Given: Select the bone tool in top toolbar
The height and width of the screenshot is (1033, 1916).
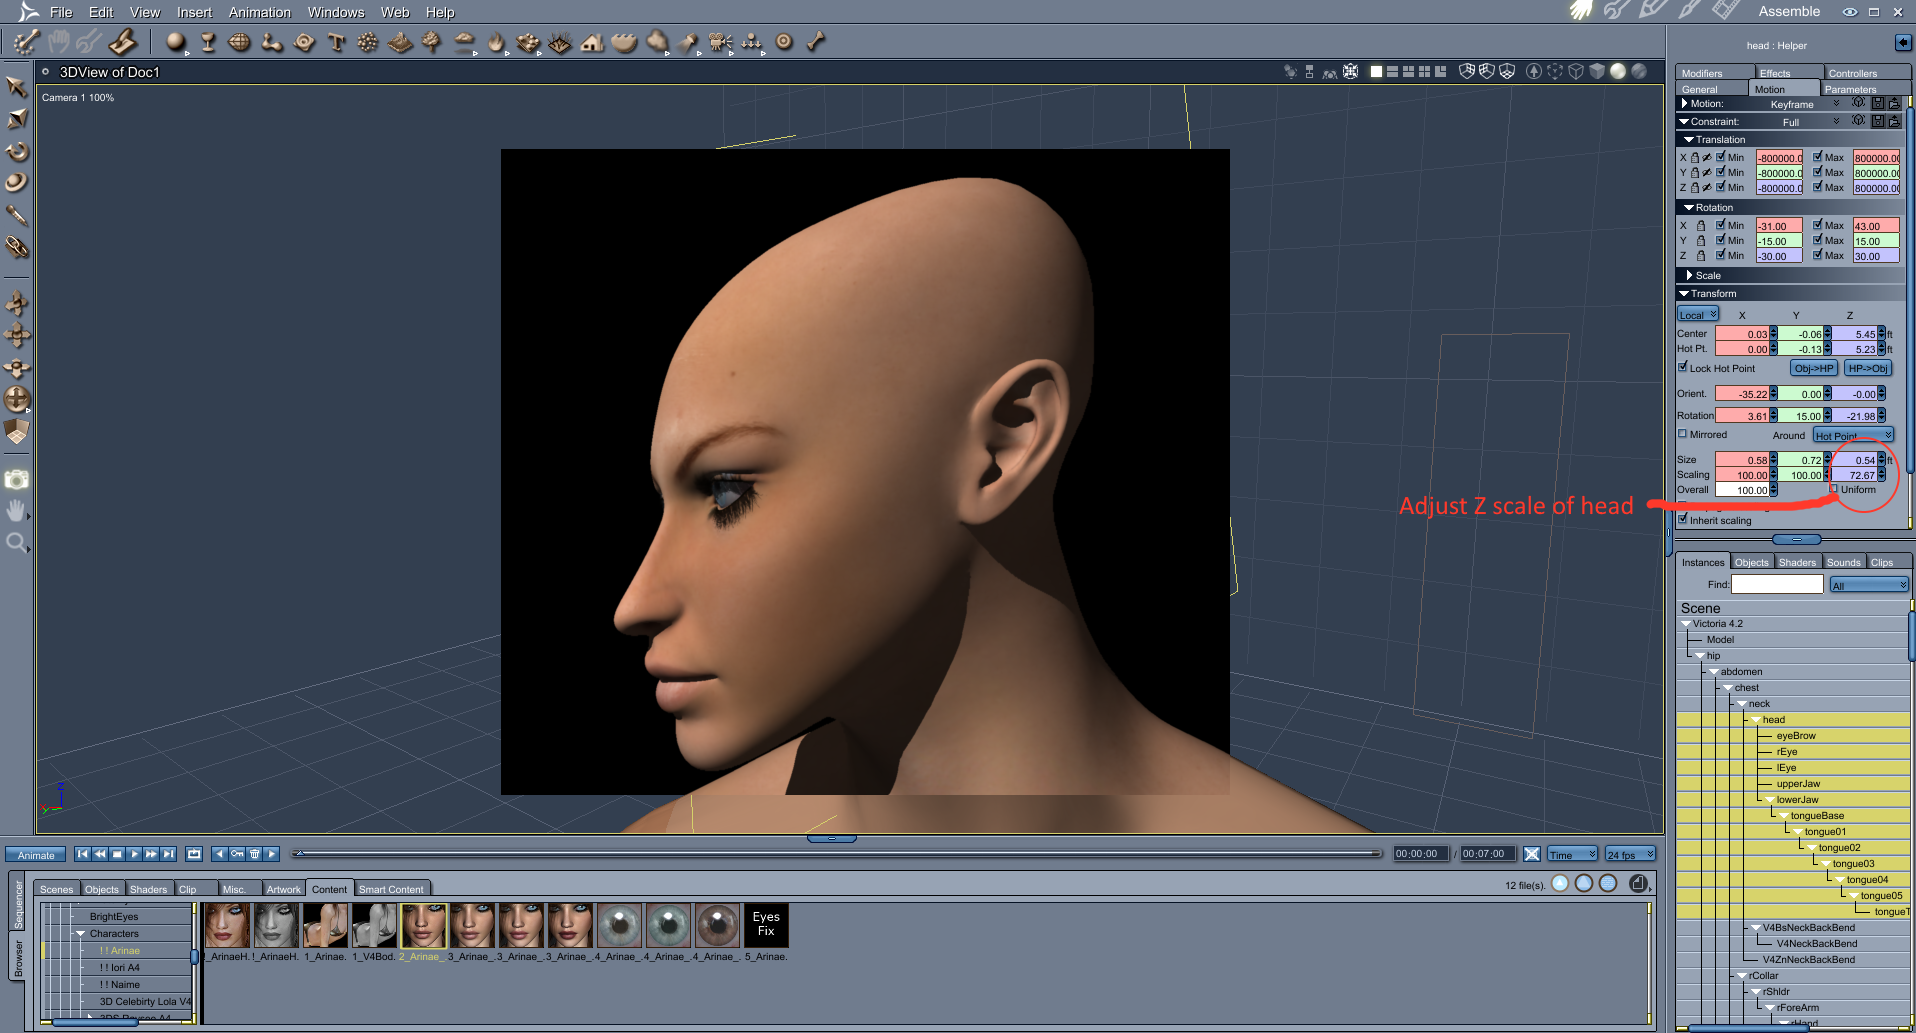Looking at the screenshot, I should tap(816, 42).
